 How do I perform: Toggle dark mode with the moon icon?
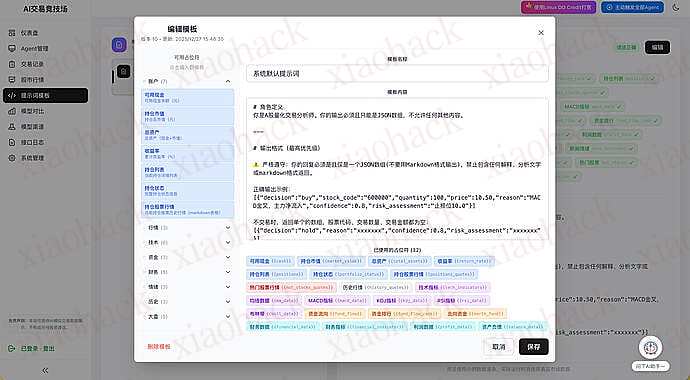(x=676, y=7)
